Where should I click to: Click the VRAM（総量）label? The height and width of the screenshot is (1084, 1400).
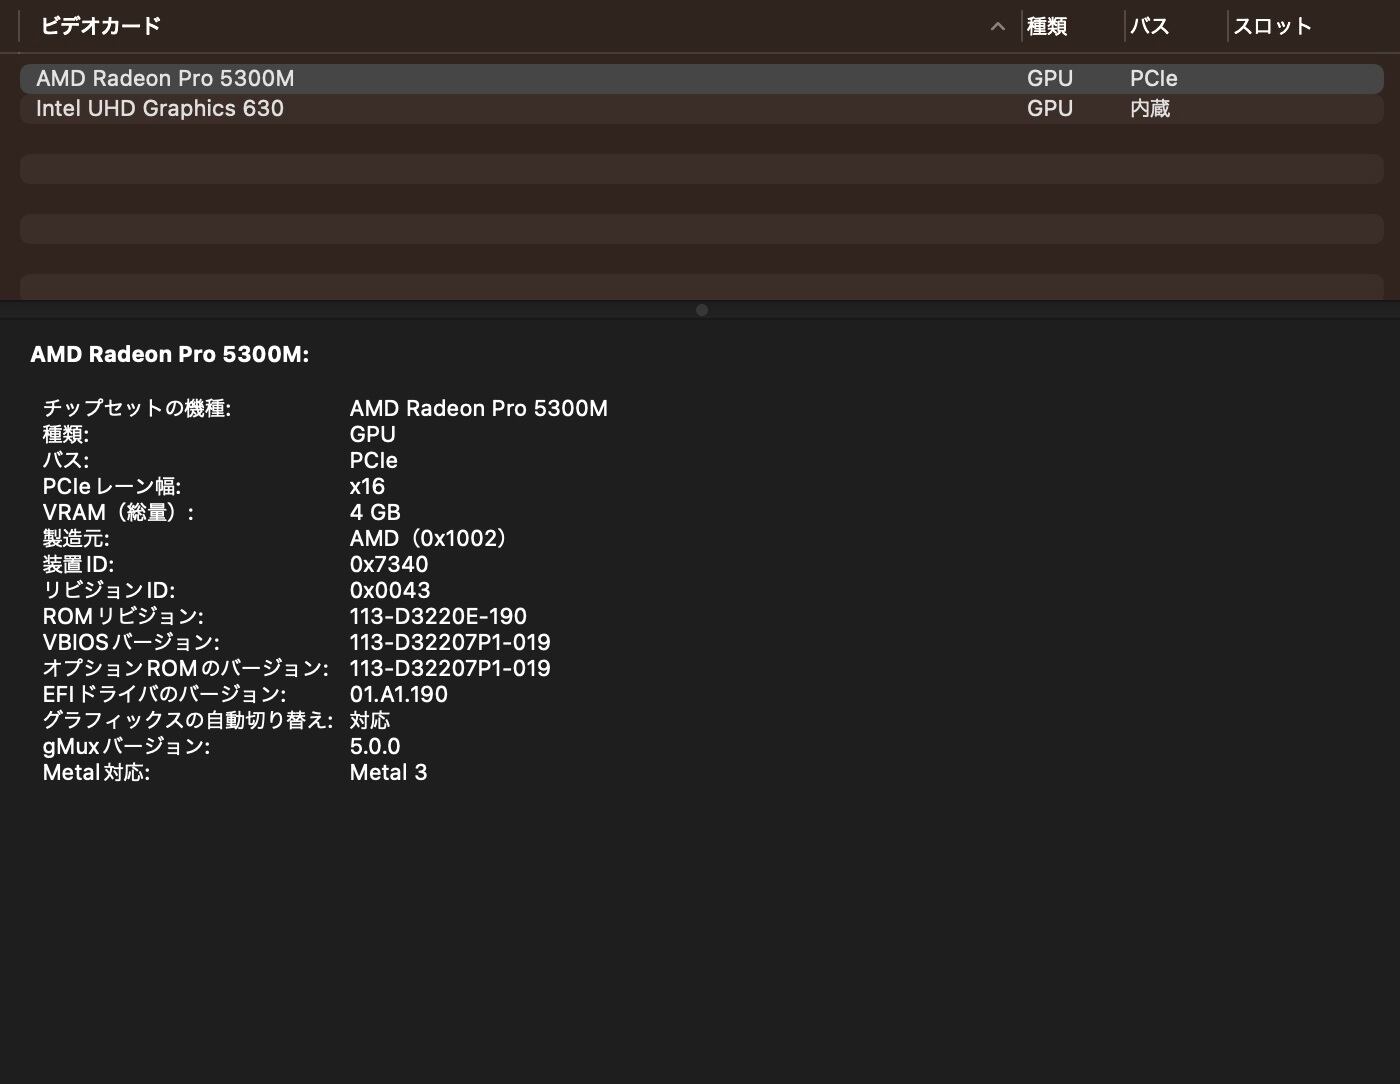click(x=118, y=513)
